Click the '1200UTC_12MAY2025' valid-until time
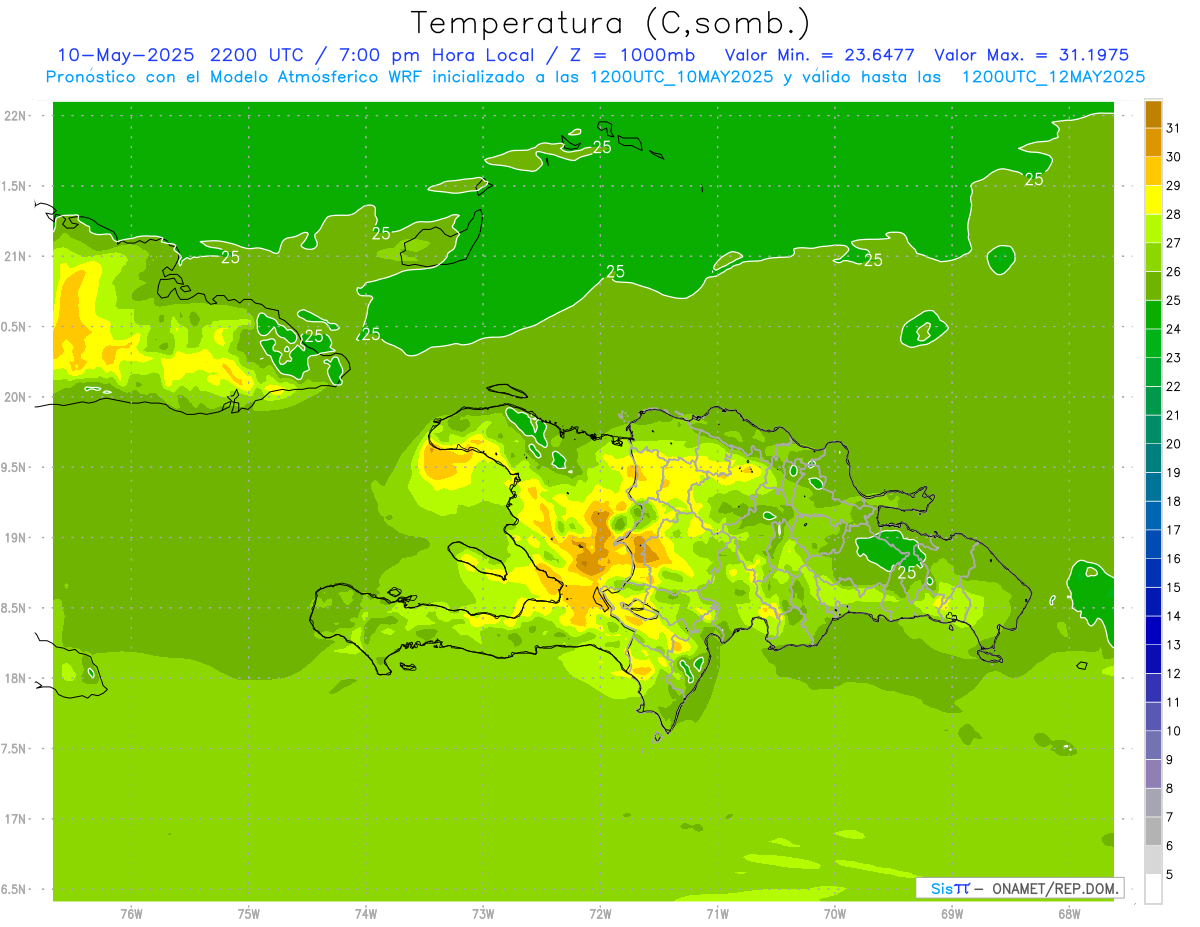Viewport: 1200px width, 927px height. 1053,76
